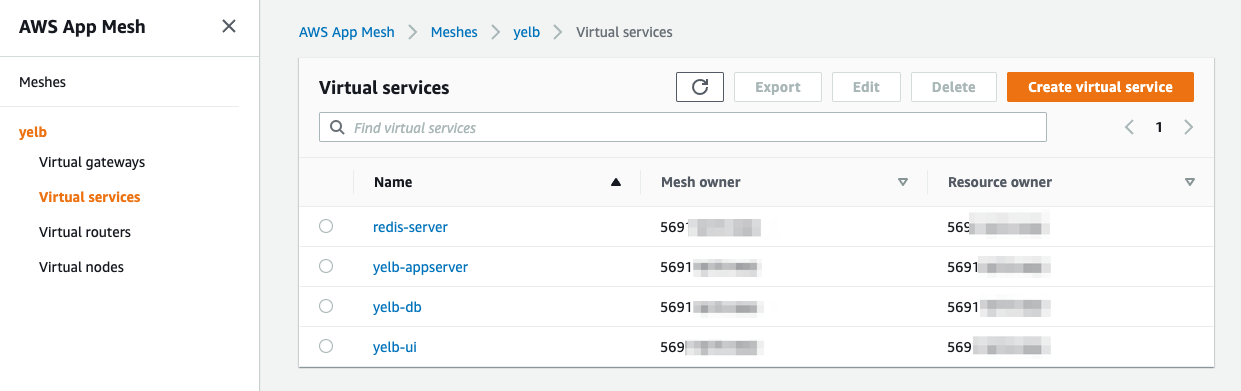Sort by Resource owner column
Screen dimensions: 1241x391
pyautogui.click(x=1189, y=182)
